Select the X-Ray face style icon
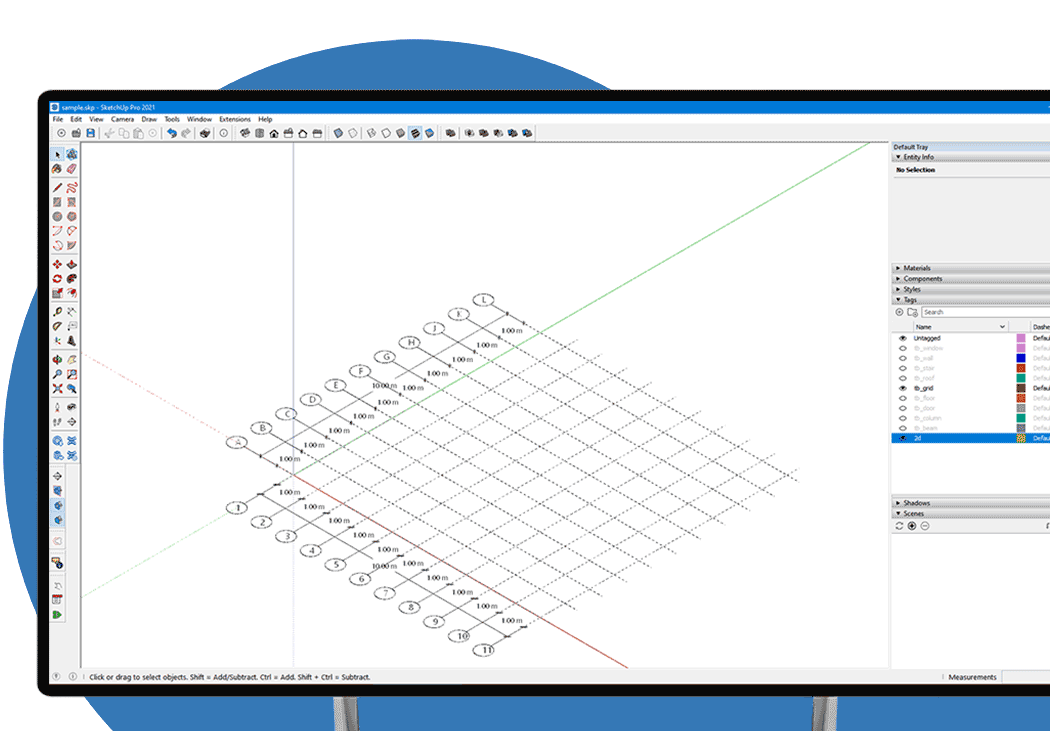Screen dimensions: 1050x731 (x=338, y=133)
